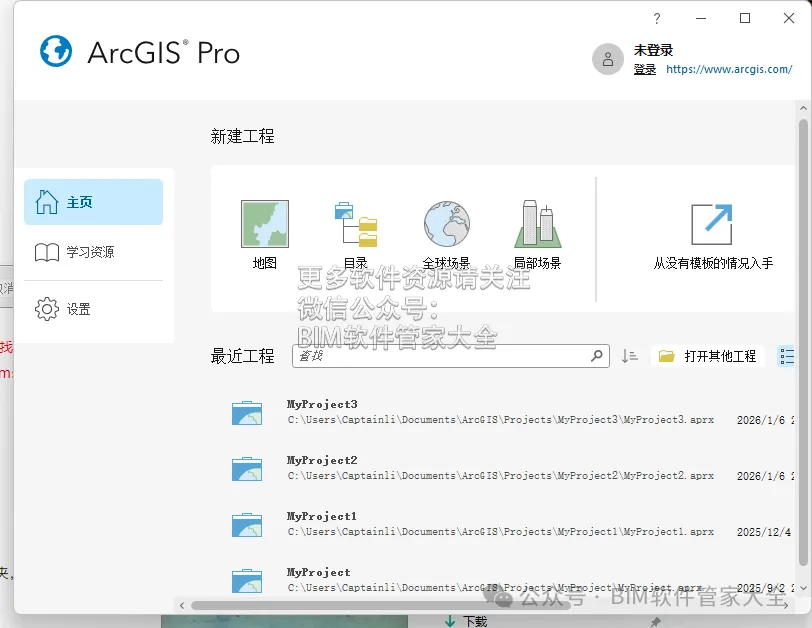This screenshot has width=812, height=628.
Task: Click the MyProject2 project icon
Action: point(247,469)
